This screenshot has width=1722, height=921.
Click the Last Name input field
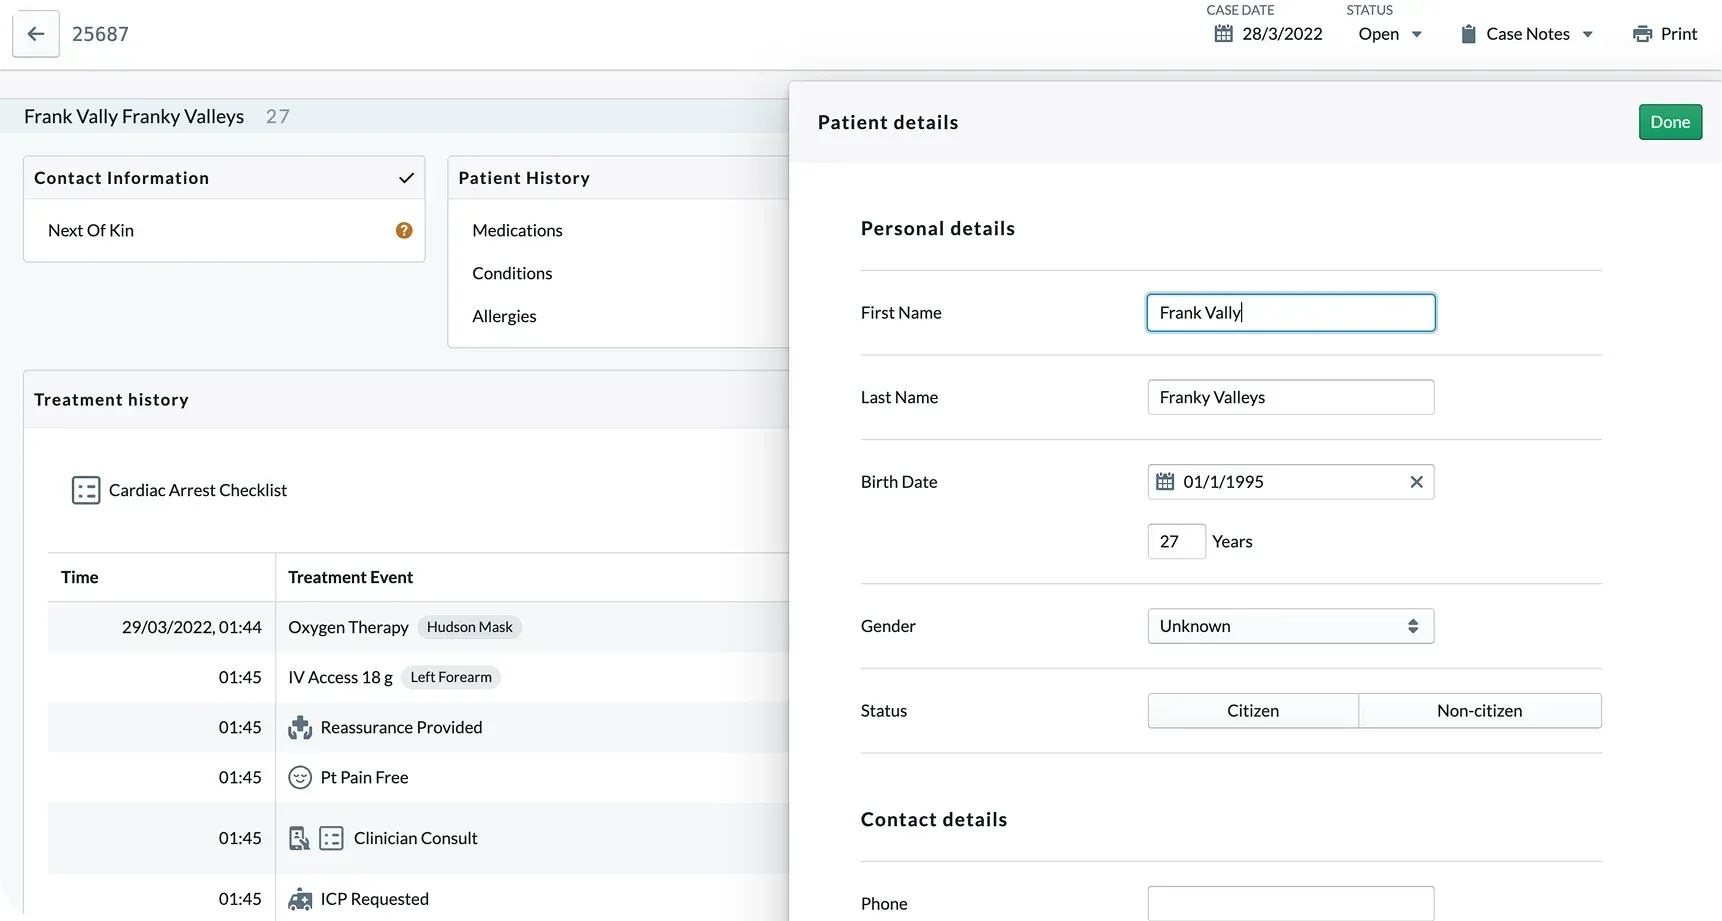(1290, 397)
